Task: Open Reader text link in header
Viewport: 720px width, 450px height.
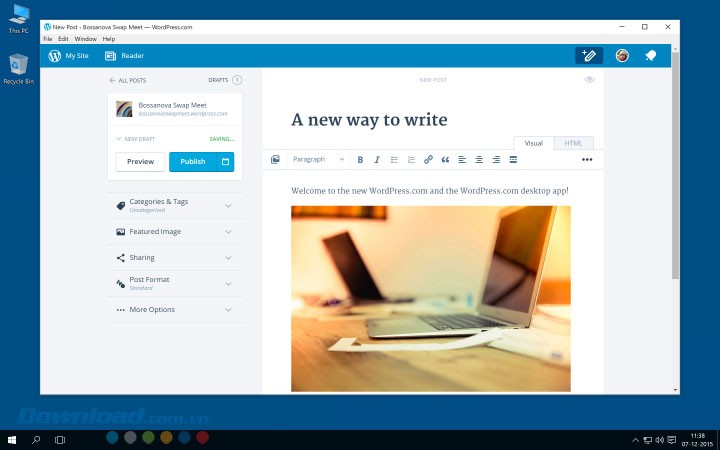Action: click(133, 56)
